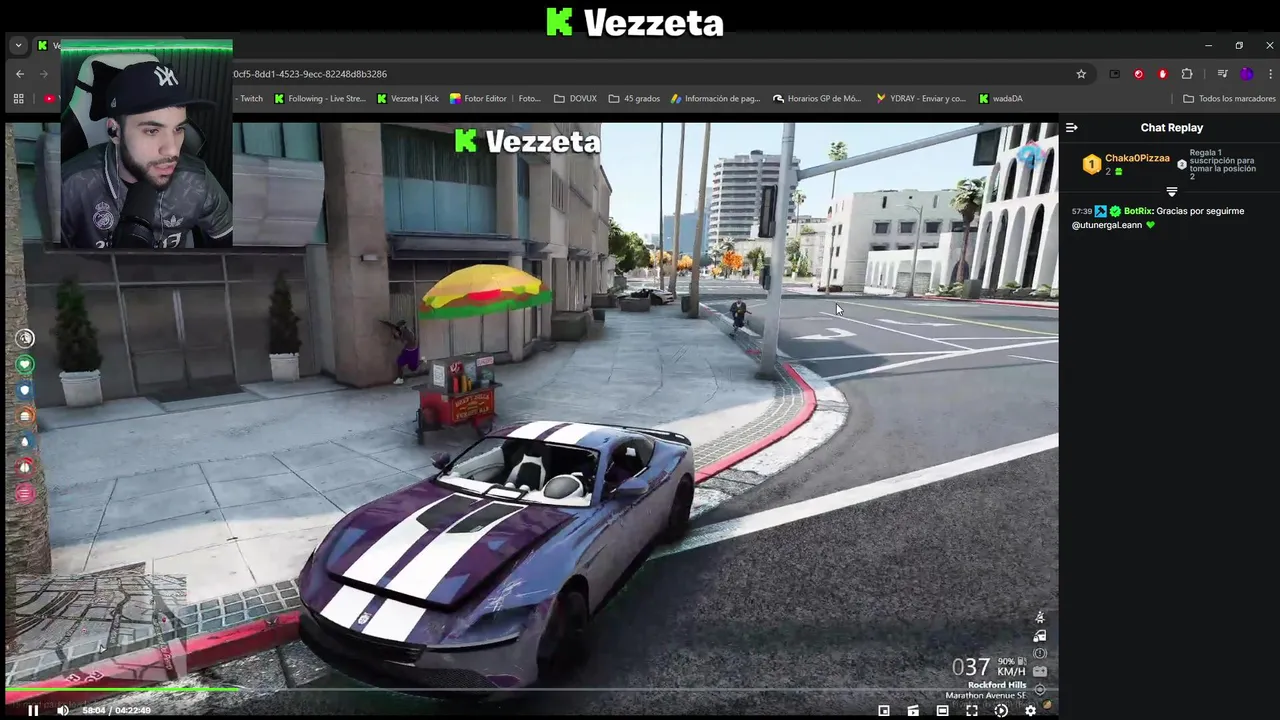The height and width of the screenshot is (720, 1280).
Task: Click the 037 KM/H speedometer readout
Action: [x=988, y=667]
